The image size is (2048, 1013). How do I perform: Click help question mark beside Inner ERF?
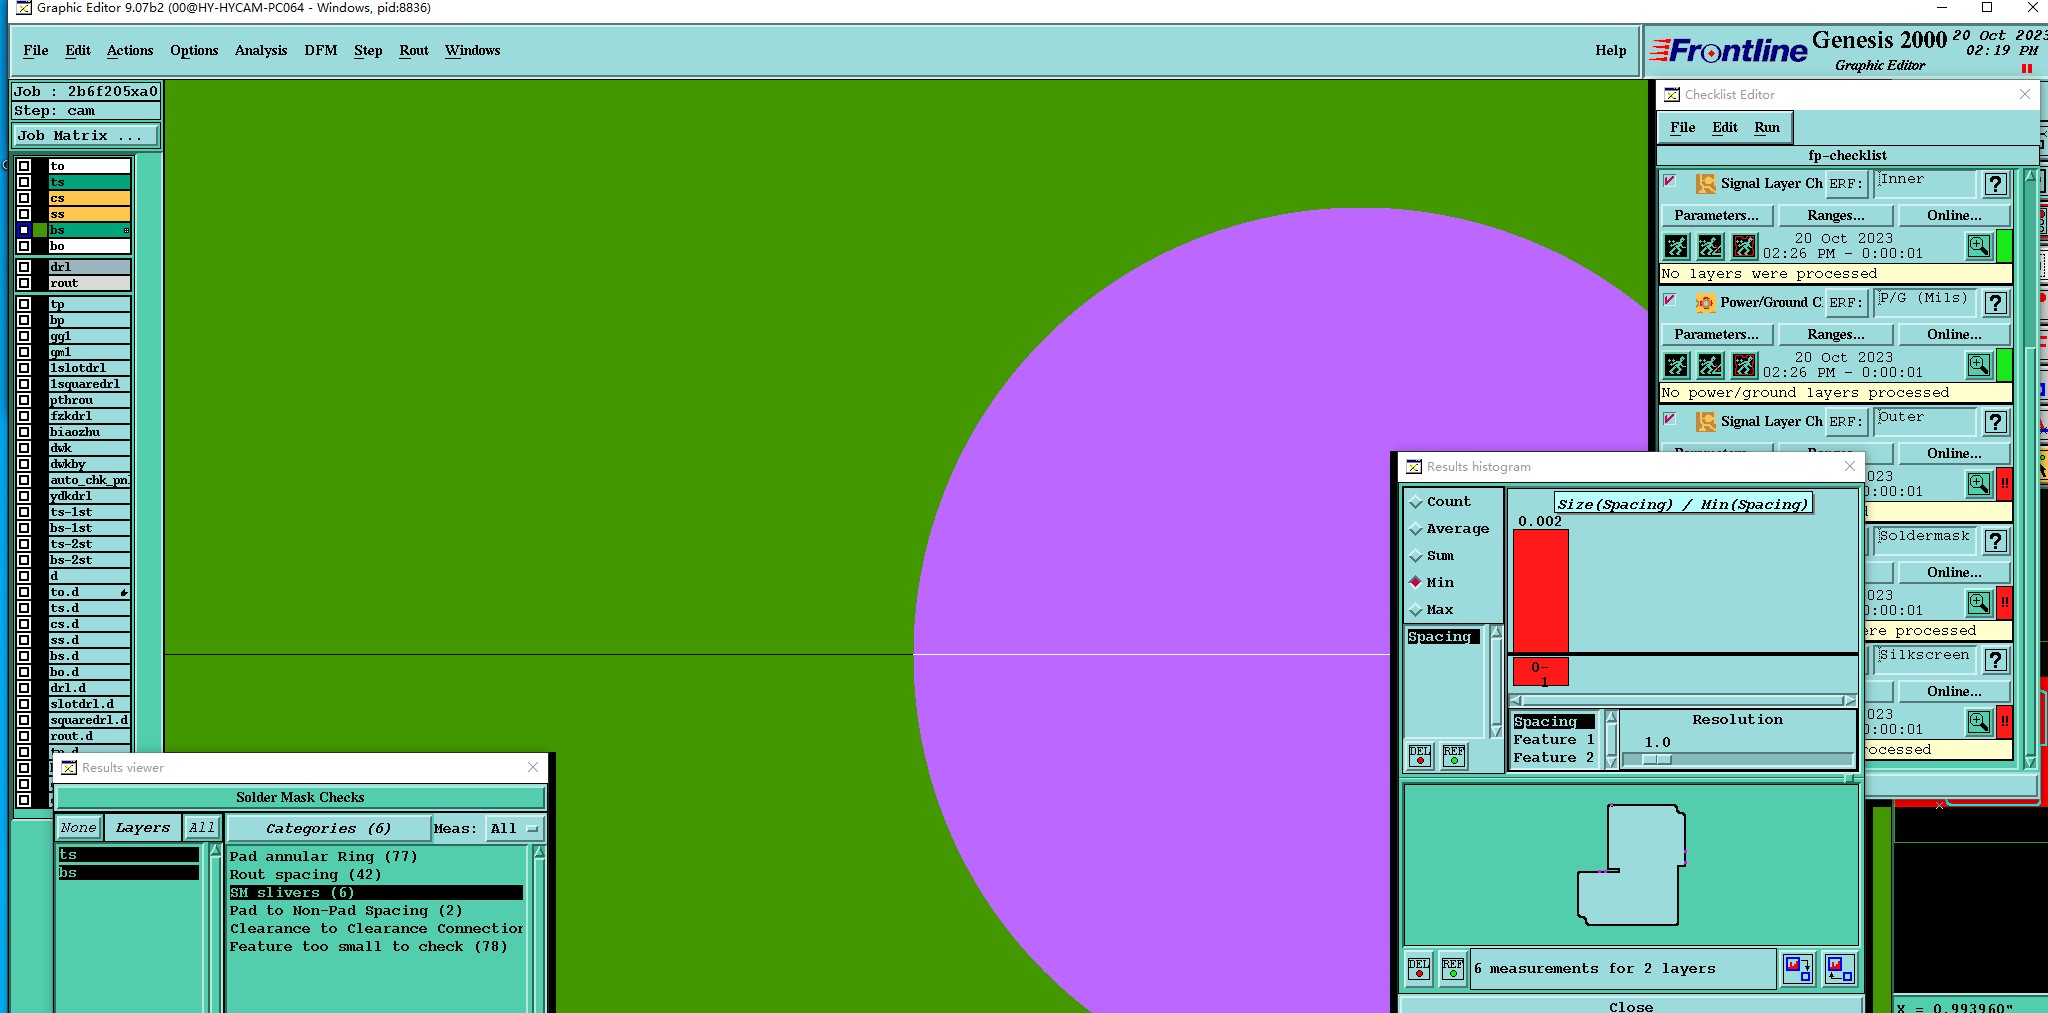point(1995,184)
